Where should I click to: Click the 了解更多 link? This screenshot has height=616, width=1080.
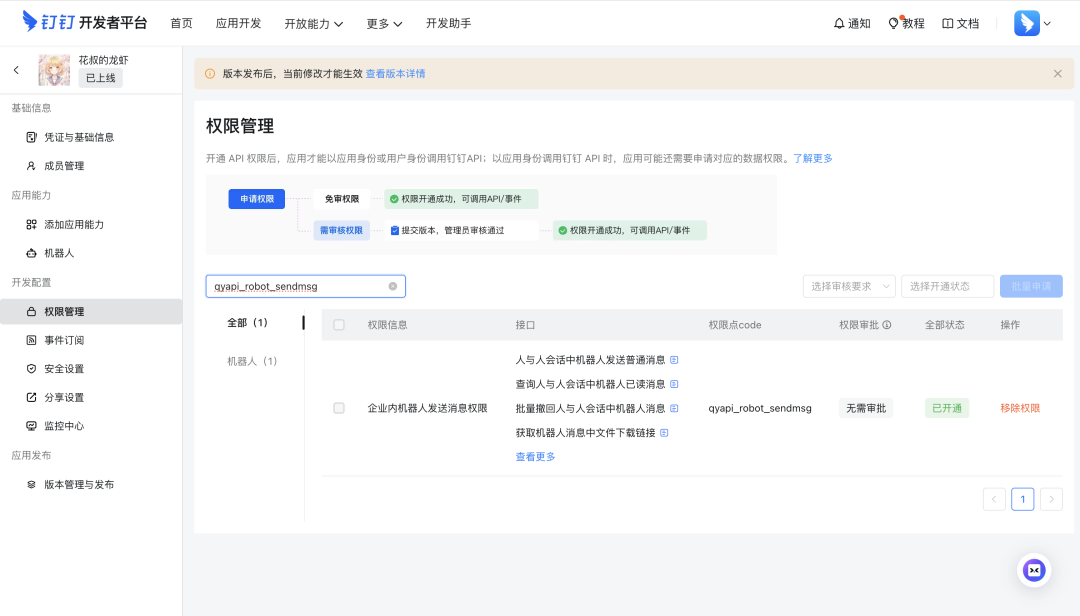[813, 158]
